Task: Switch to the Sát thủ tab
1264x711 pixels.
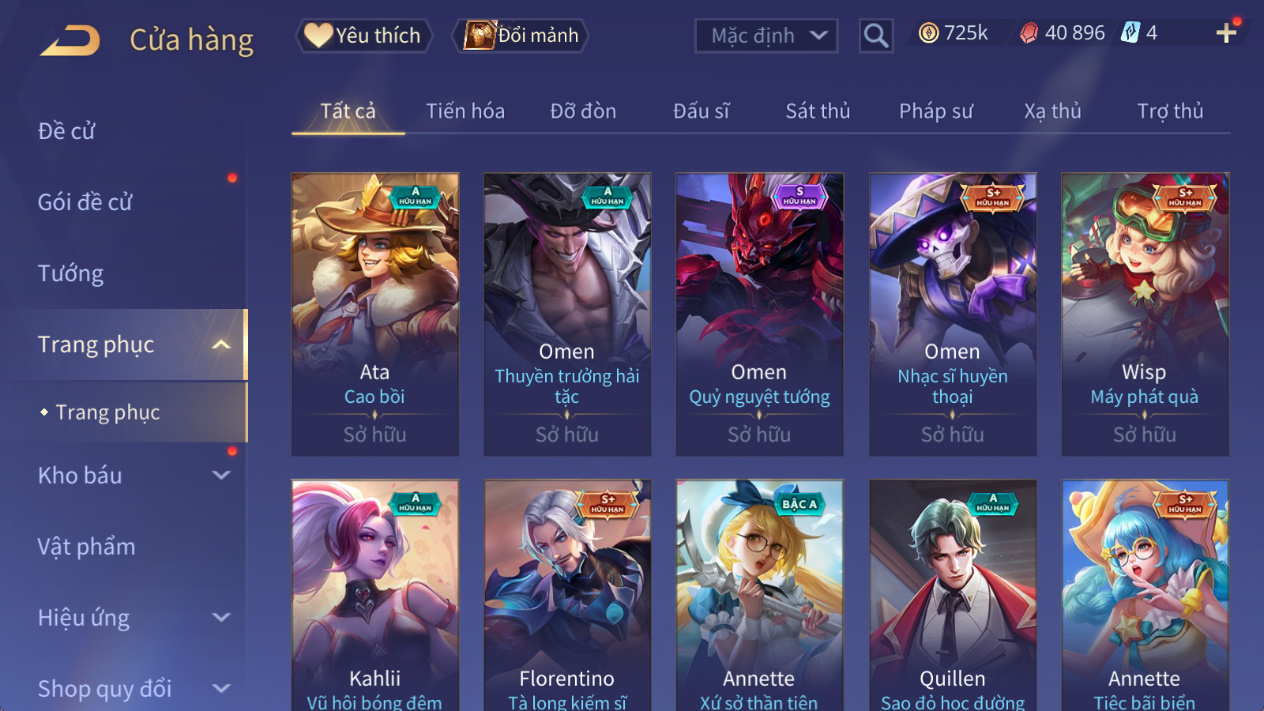Action: (x=817, y=111)
